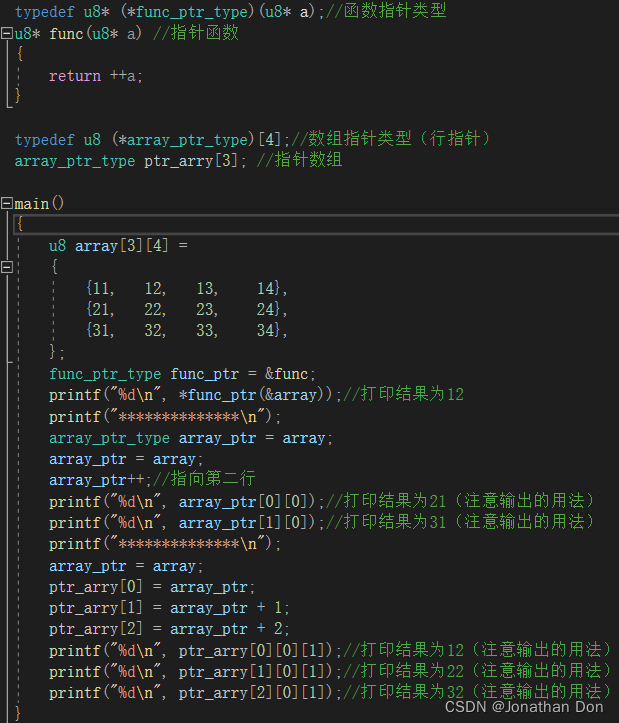
Task: Collapse the main() function fold marker
Action: [7, 203]
